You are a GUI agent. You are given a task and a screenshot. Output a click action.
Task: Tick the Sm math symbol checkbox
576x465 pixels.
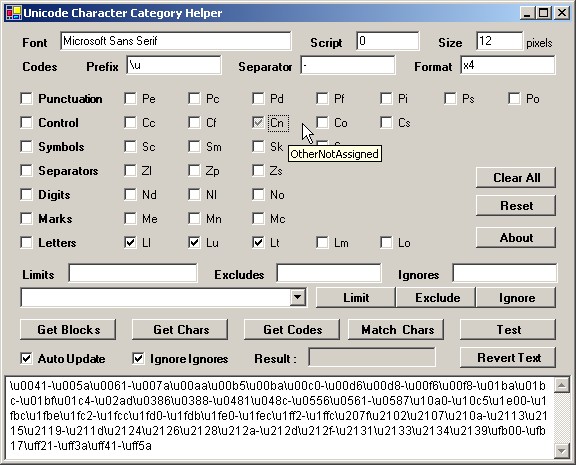(194, 147)
